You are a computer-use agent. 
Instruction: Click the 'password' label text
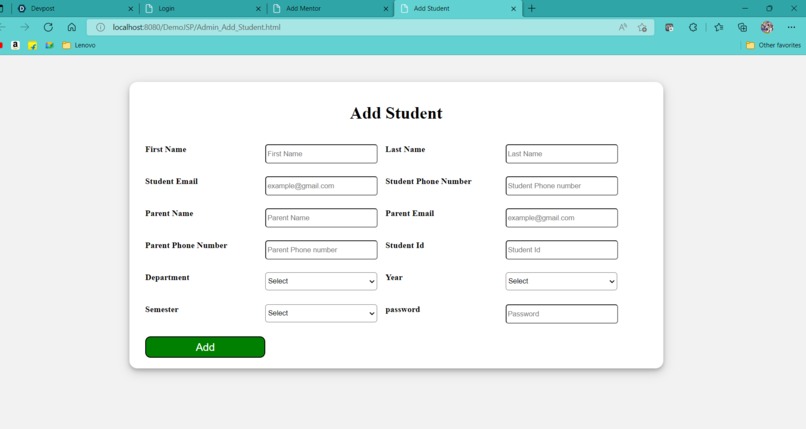[402, 310]
